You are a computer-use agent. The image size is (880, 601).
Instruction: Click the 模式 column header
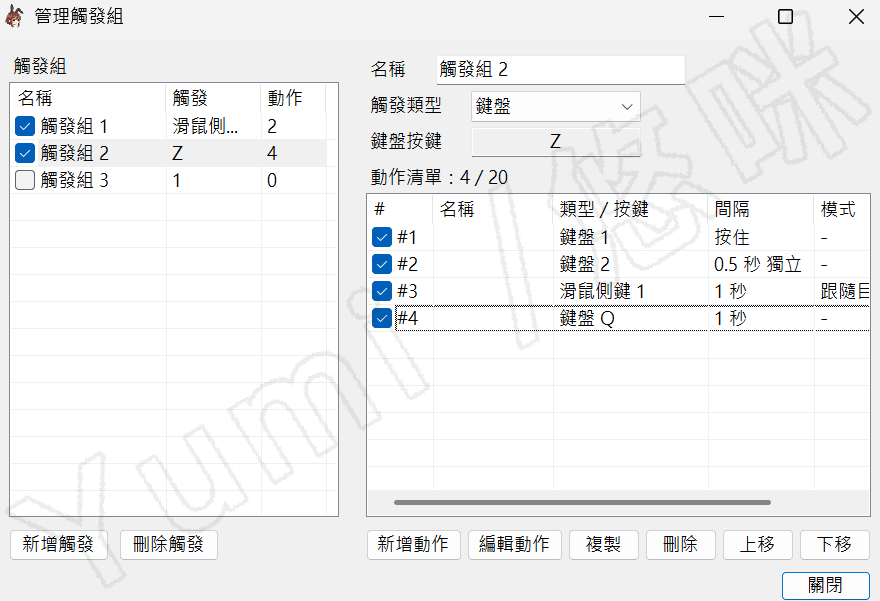(x=842, y=209)
